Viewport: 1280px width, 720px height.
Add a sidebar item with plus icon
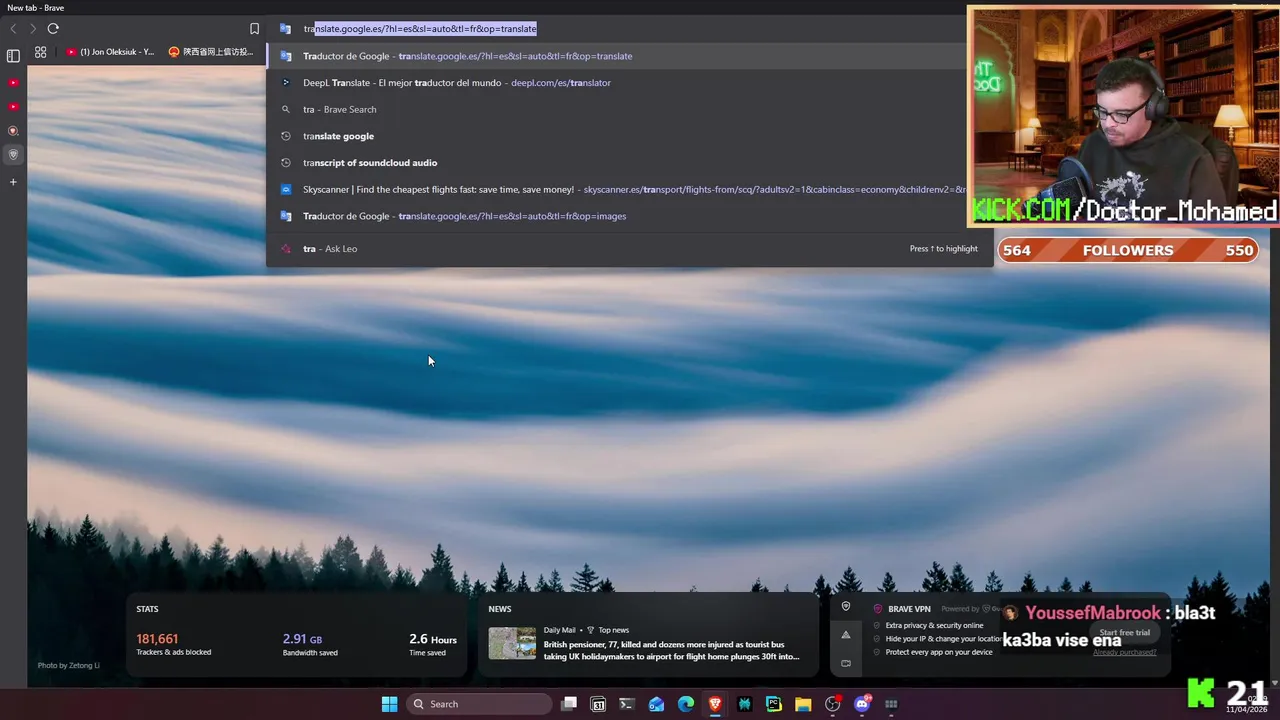[x=13, y=182]
